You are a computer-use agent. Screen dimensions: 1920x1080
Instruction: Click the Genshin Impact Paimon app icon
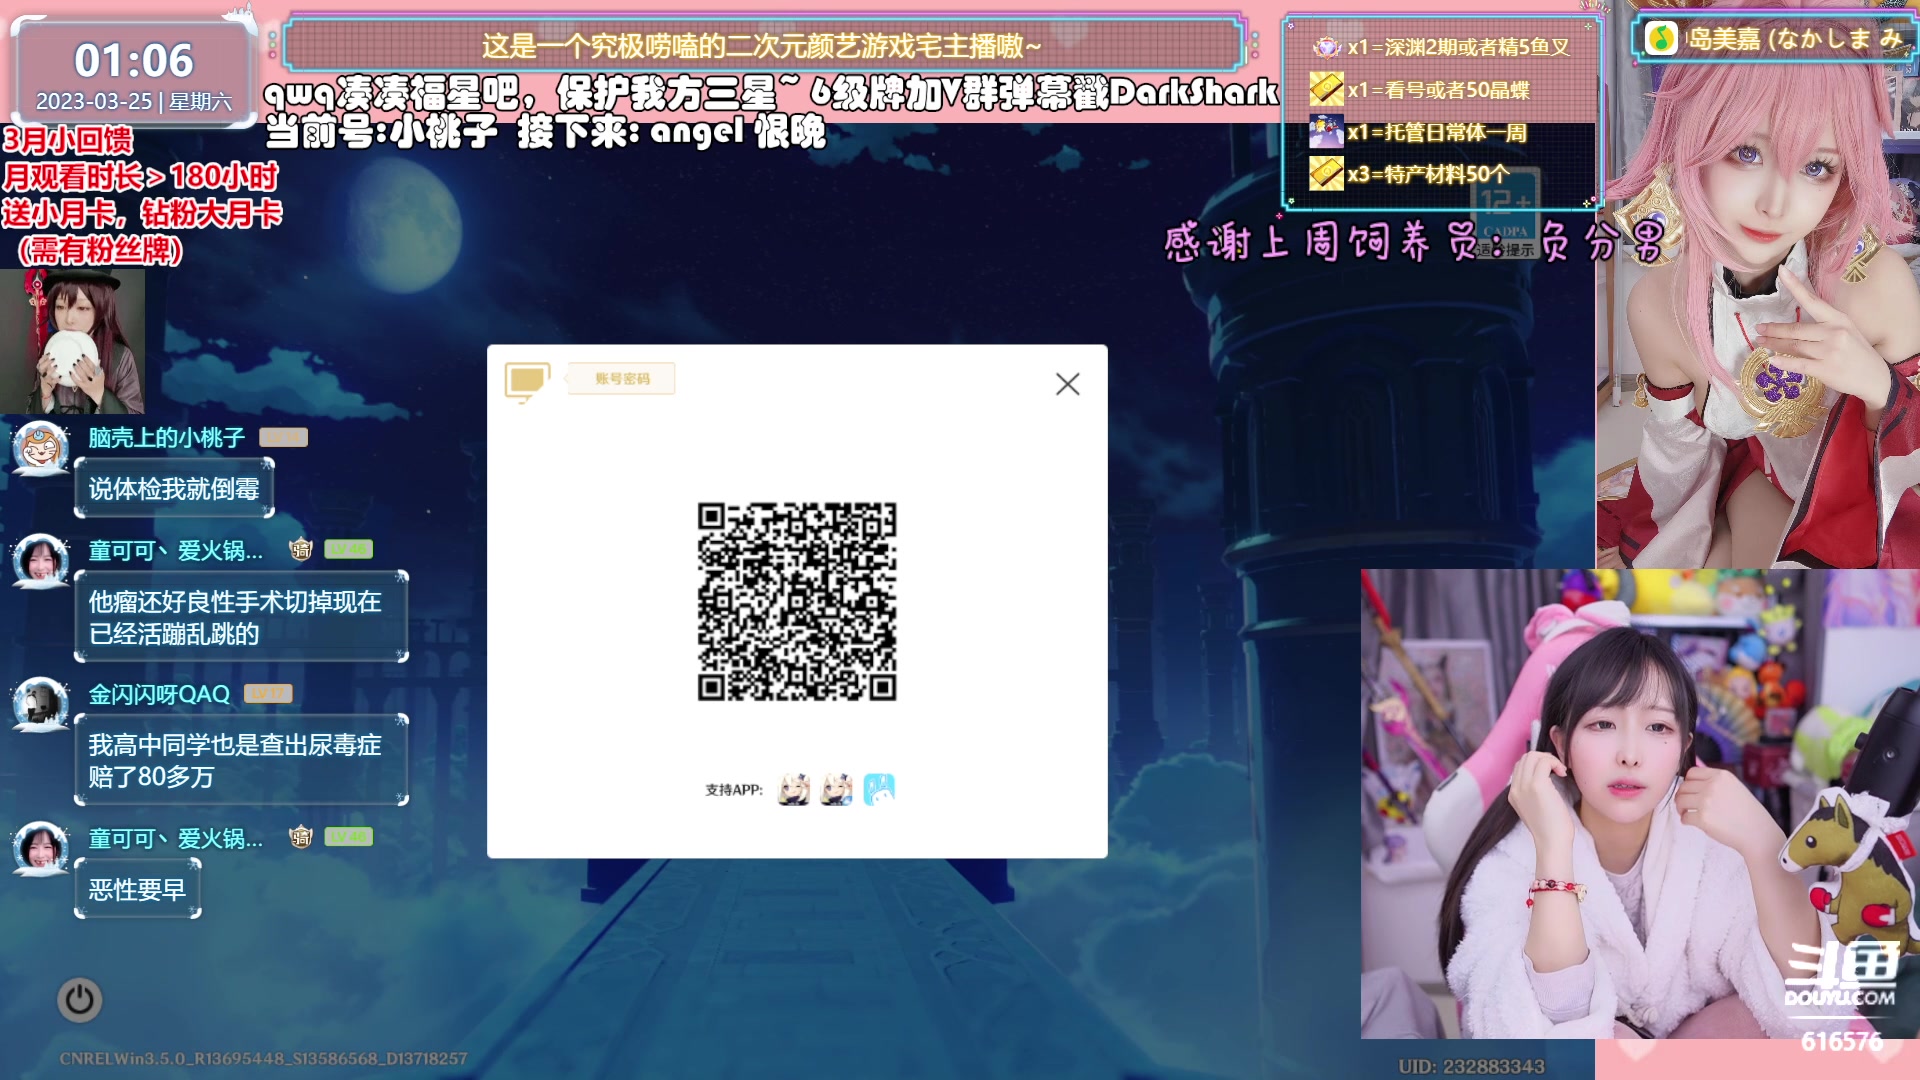pyautogui.click(x=794, y=789)
